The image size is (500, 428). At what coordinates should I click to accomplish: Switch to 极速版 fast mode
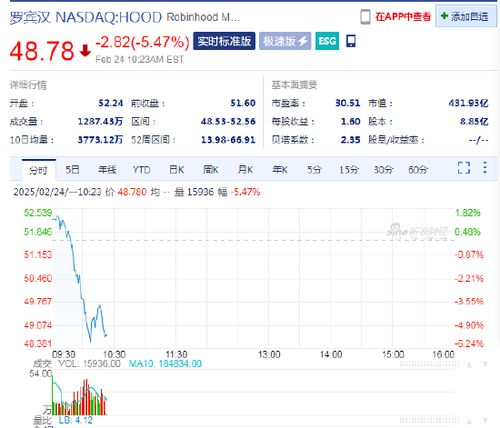(x=285, y=41)
